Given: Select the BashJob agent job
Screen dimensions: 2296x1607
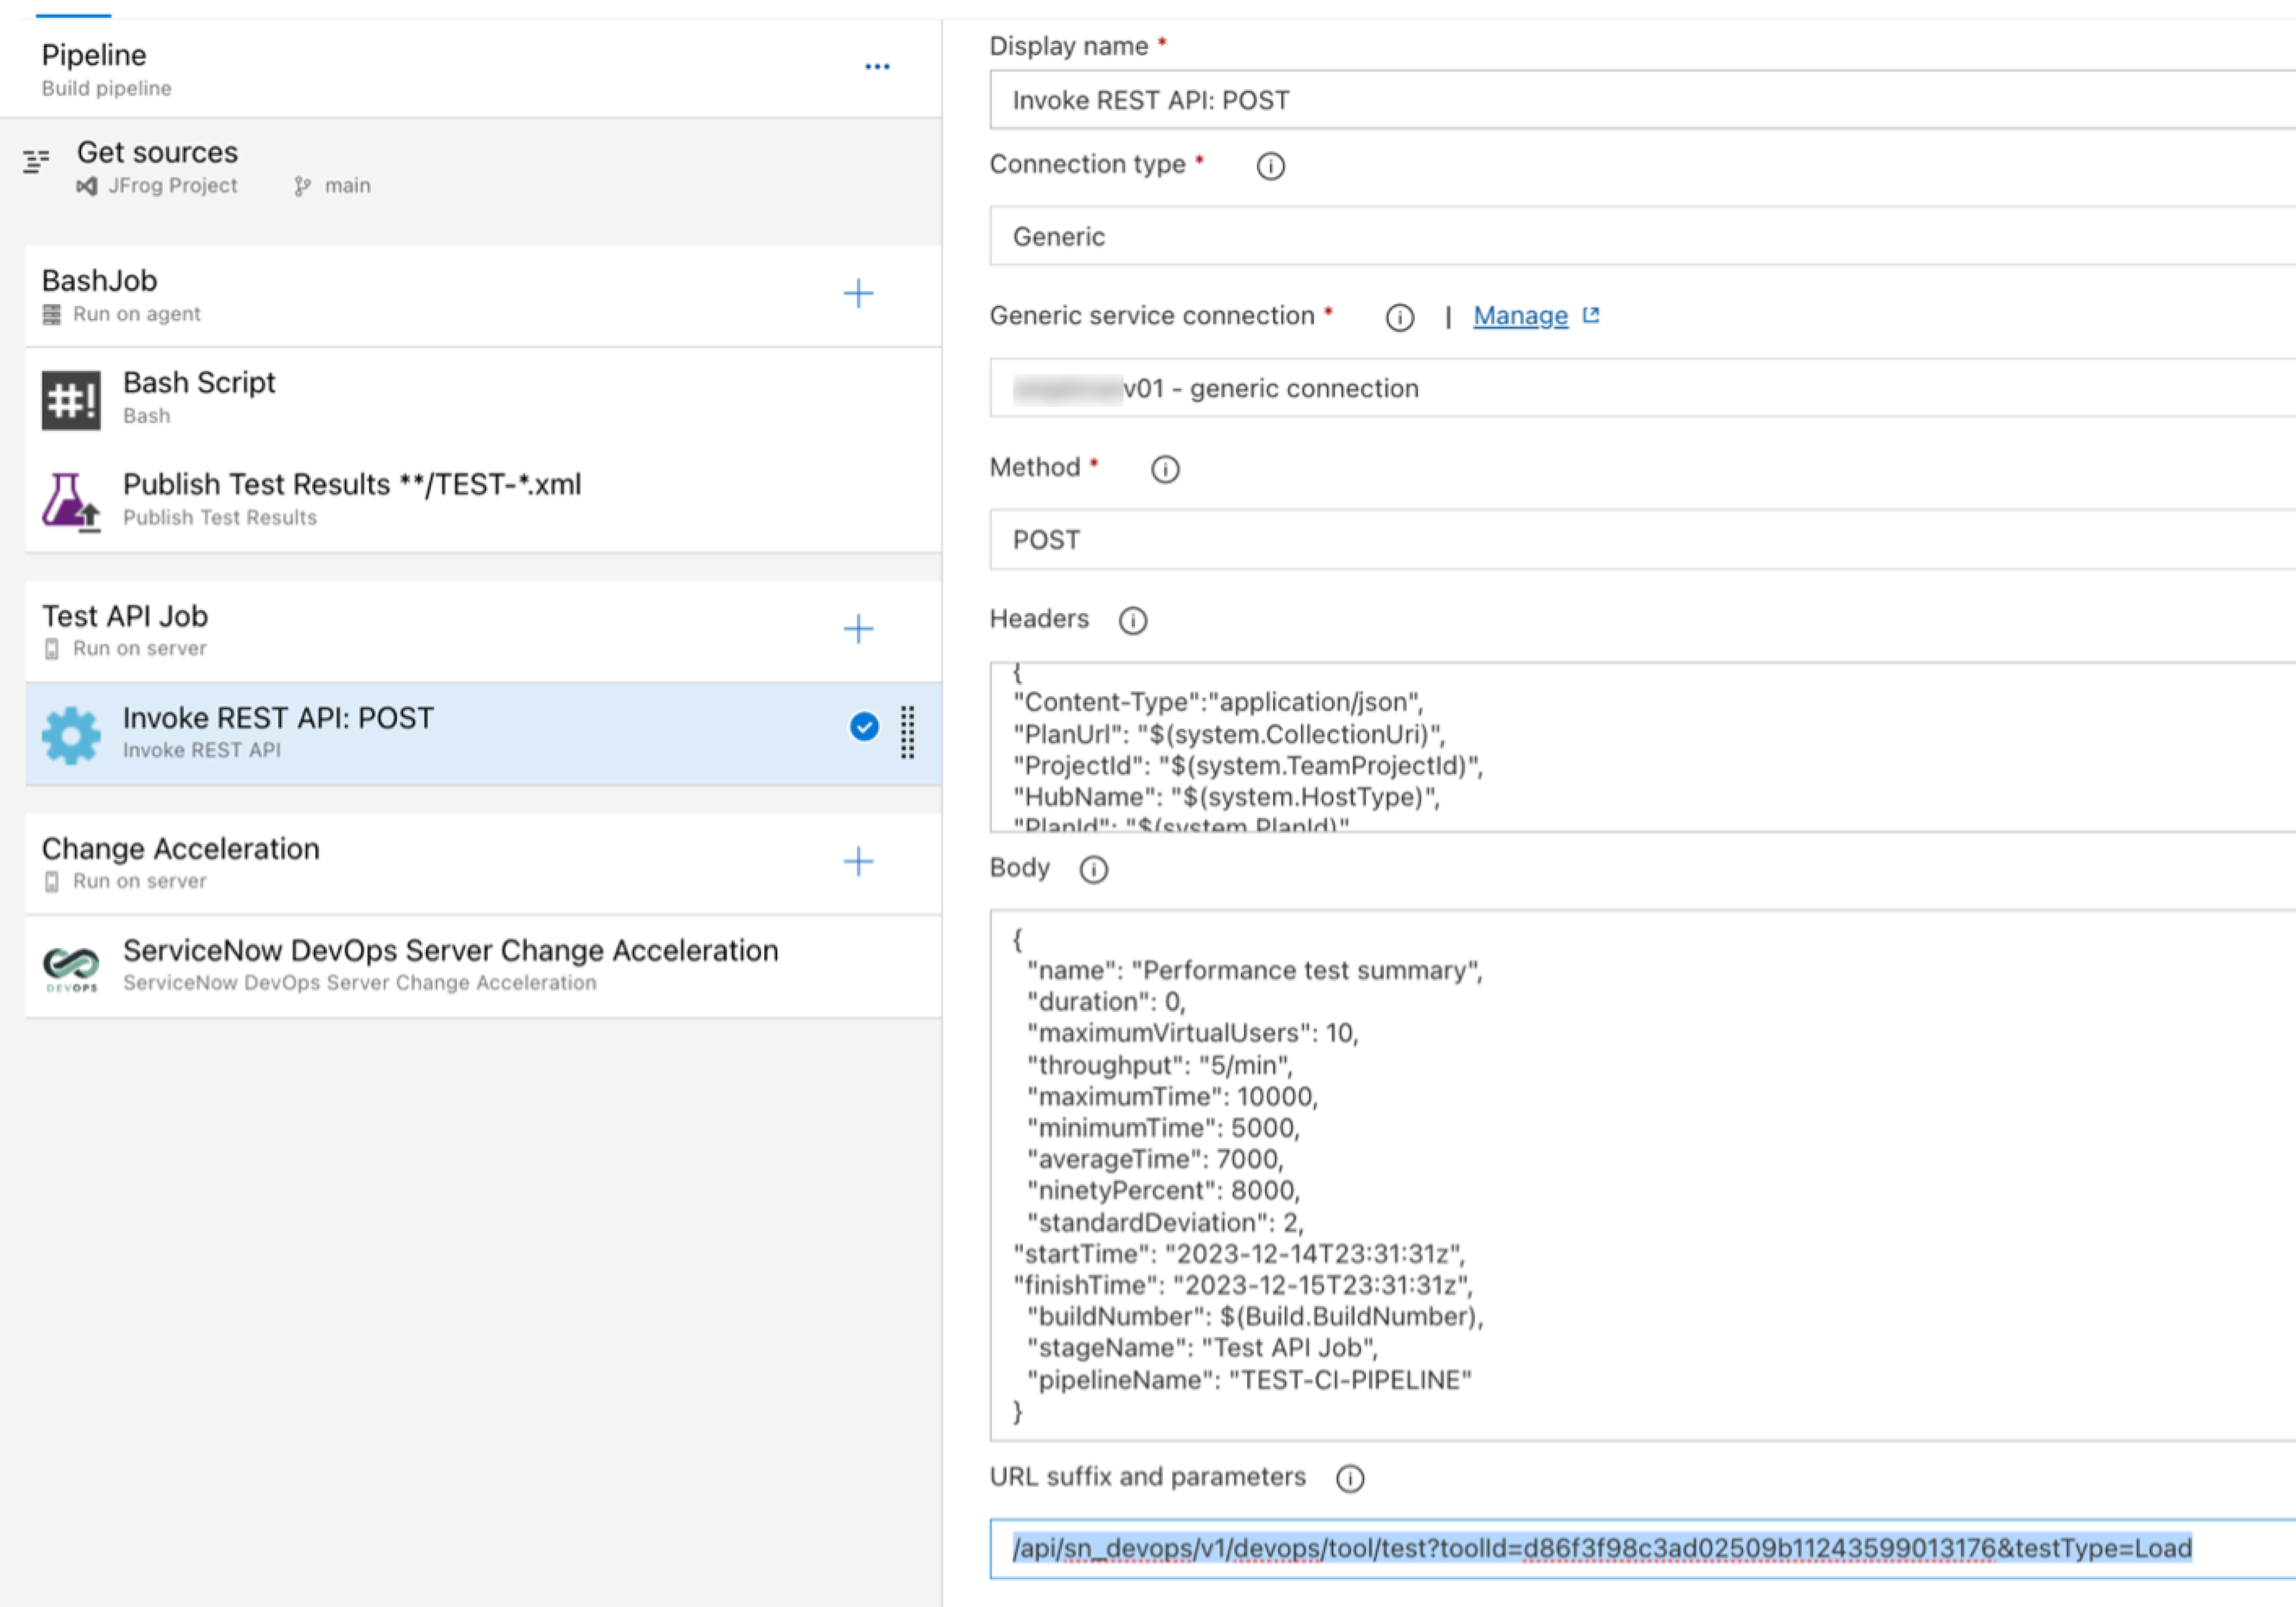Looking at the screenshot, I should click(x=483, y=296).
